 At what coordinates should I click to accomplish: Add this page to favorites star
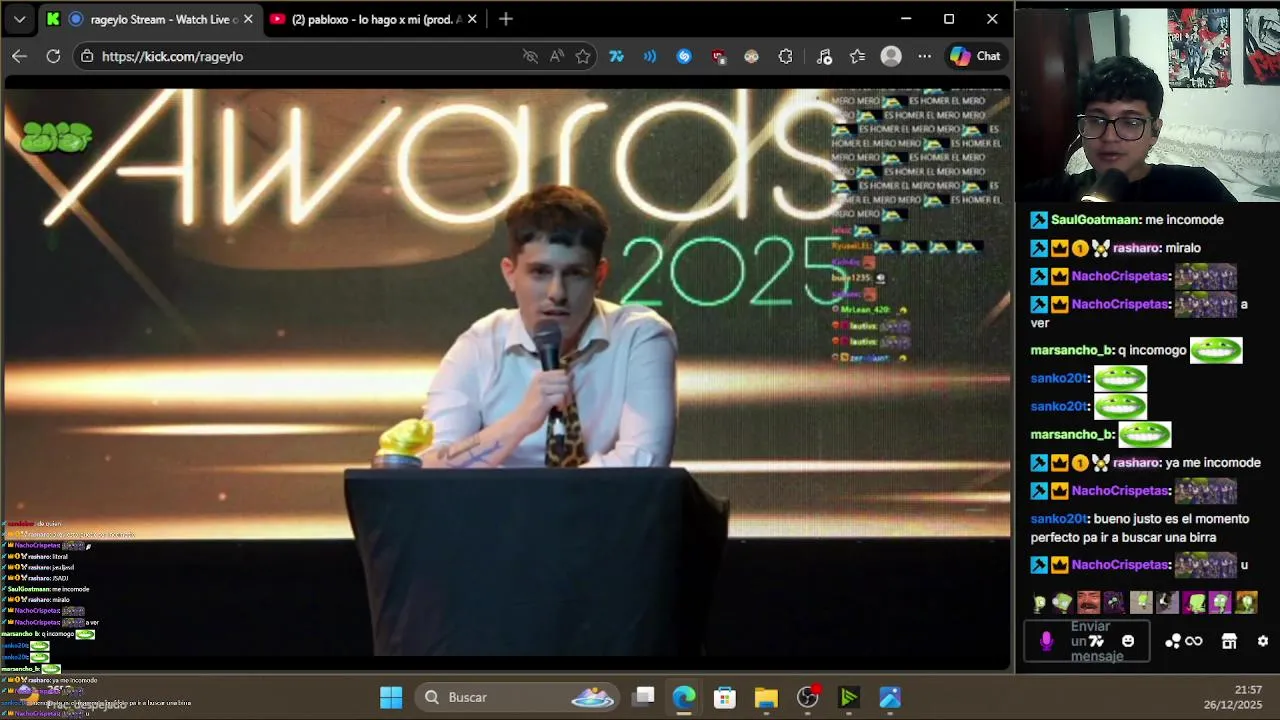(x=583, y=57)
